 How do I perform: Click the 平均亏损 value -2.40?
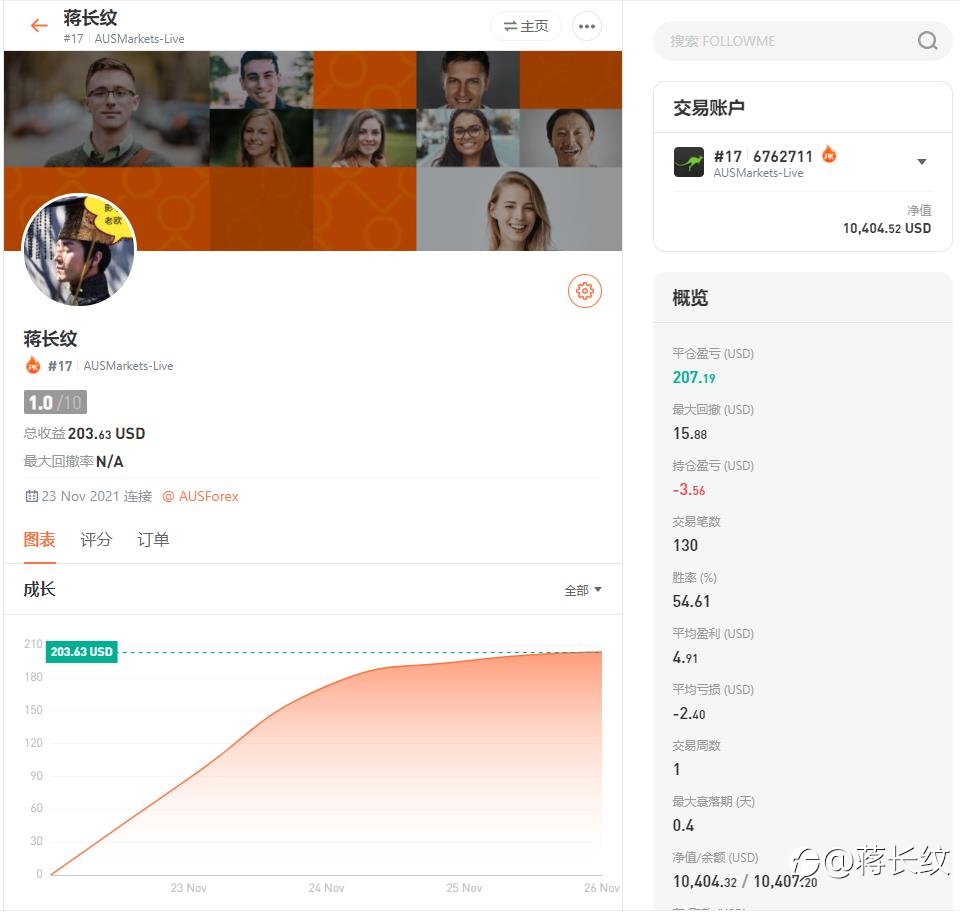(689, 714)
